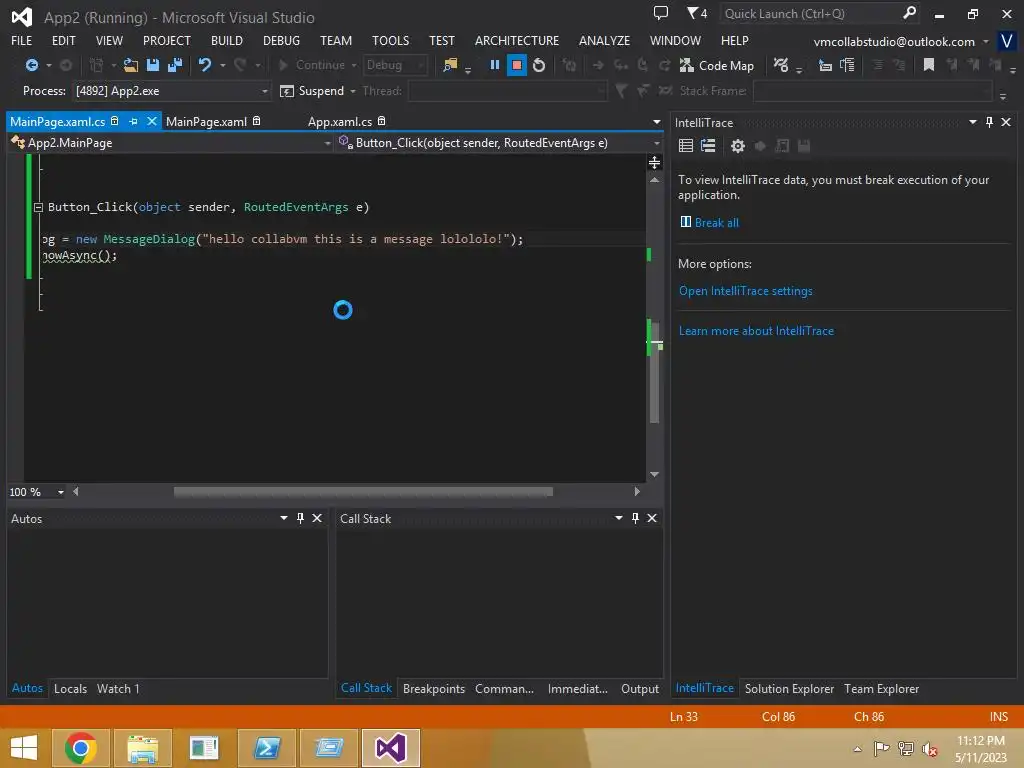Open PowerShell from the taskbar

tap(266, 748)
